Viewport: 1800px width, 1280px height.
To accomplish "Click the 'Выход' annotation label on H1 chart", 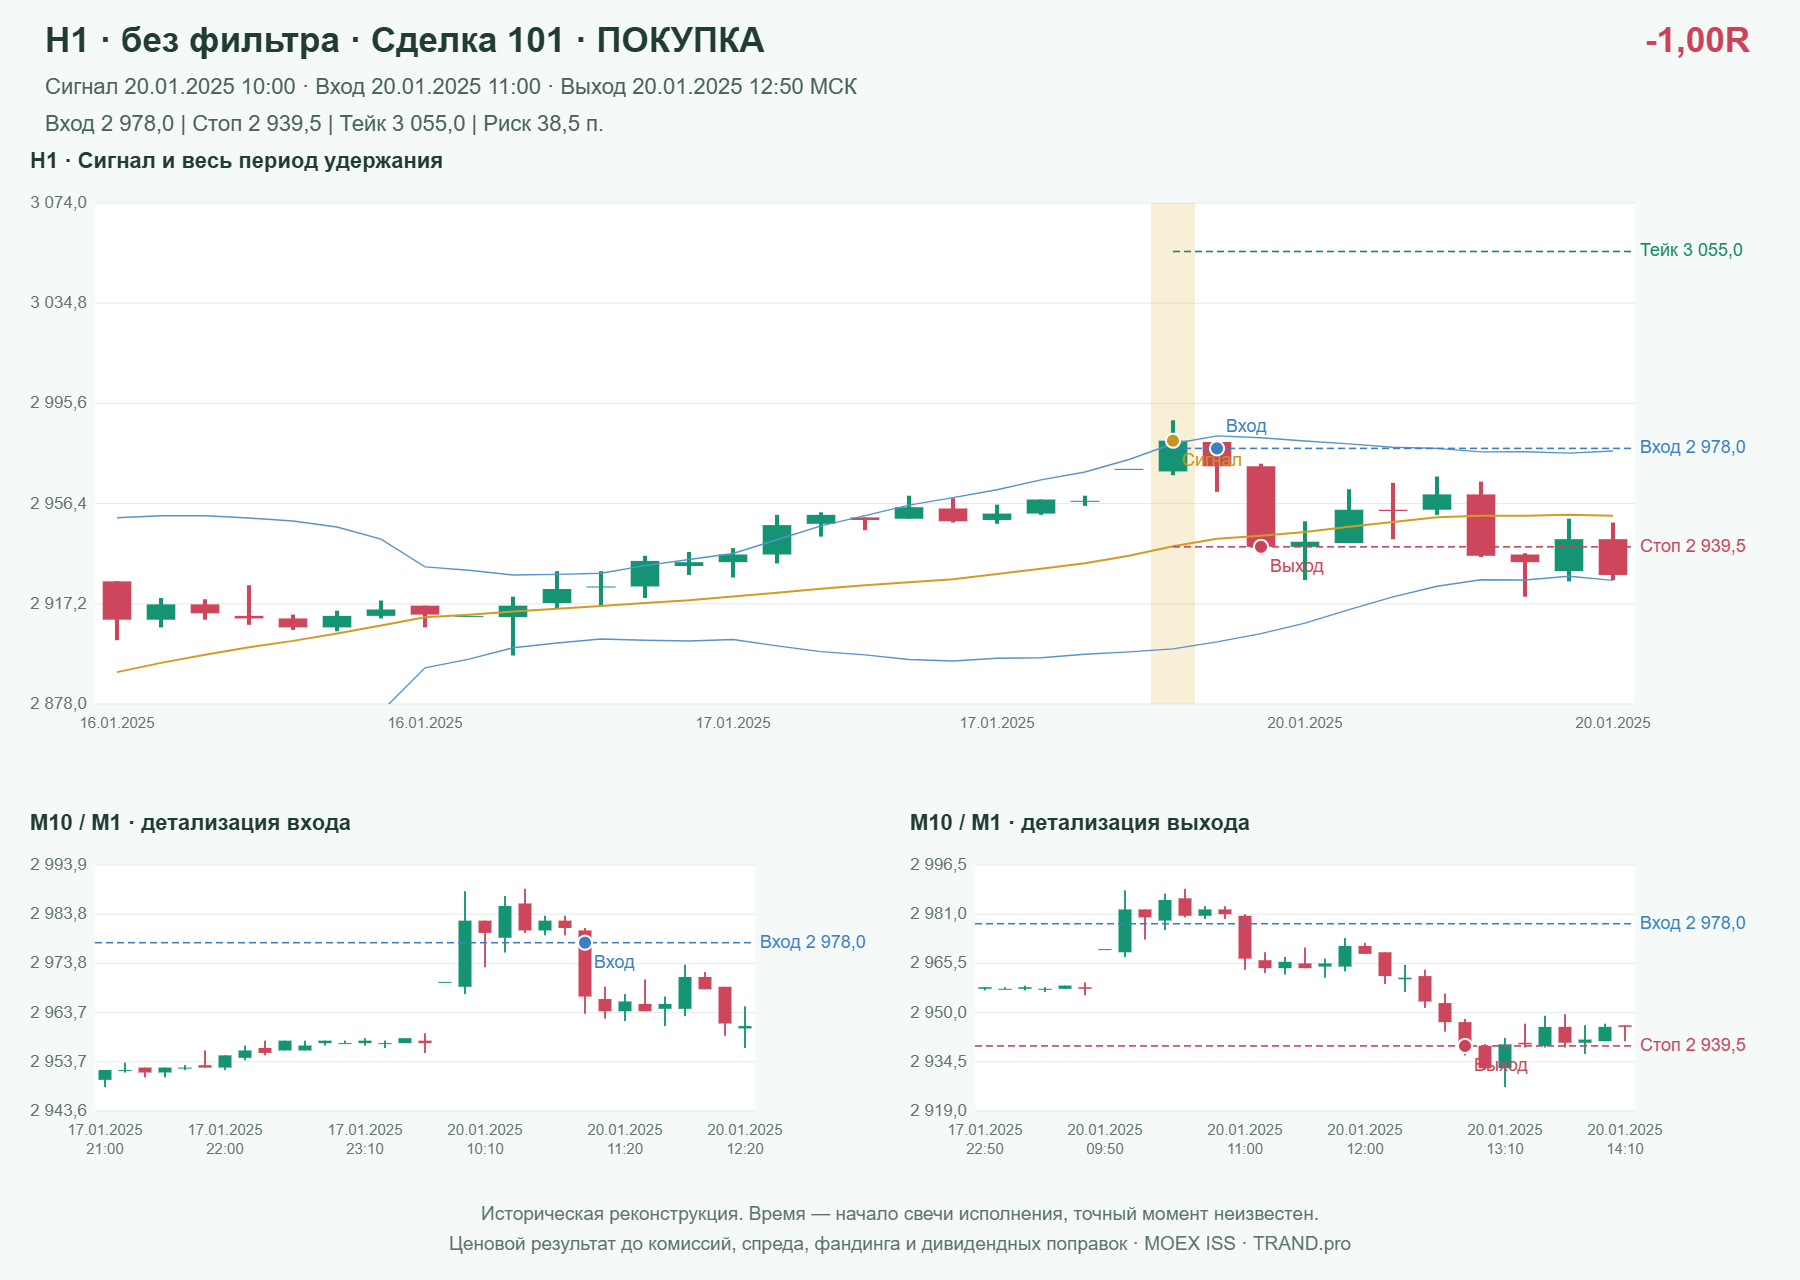I will pos(1297,566).
